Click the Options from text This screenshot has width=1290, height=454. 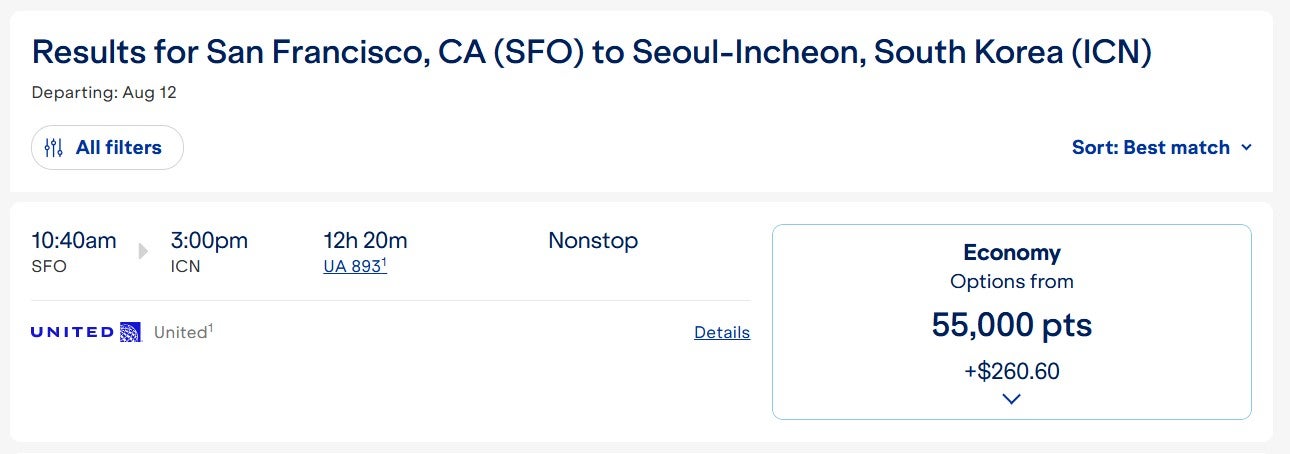point(1011,282)
